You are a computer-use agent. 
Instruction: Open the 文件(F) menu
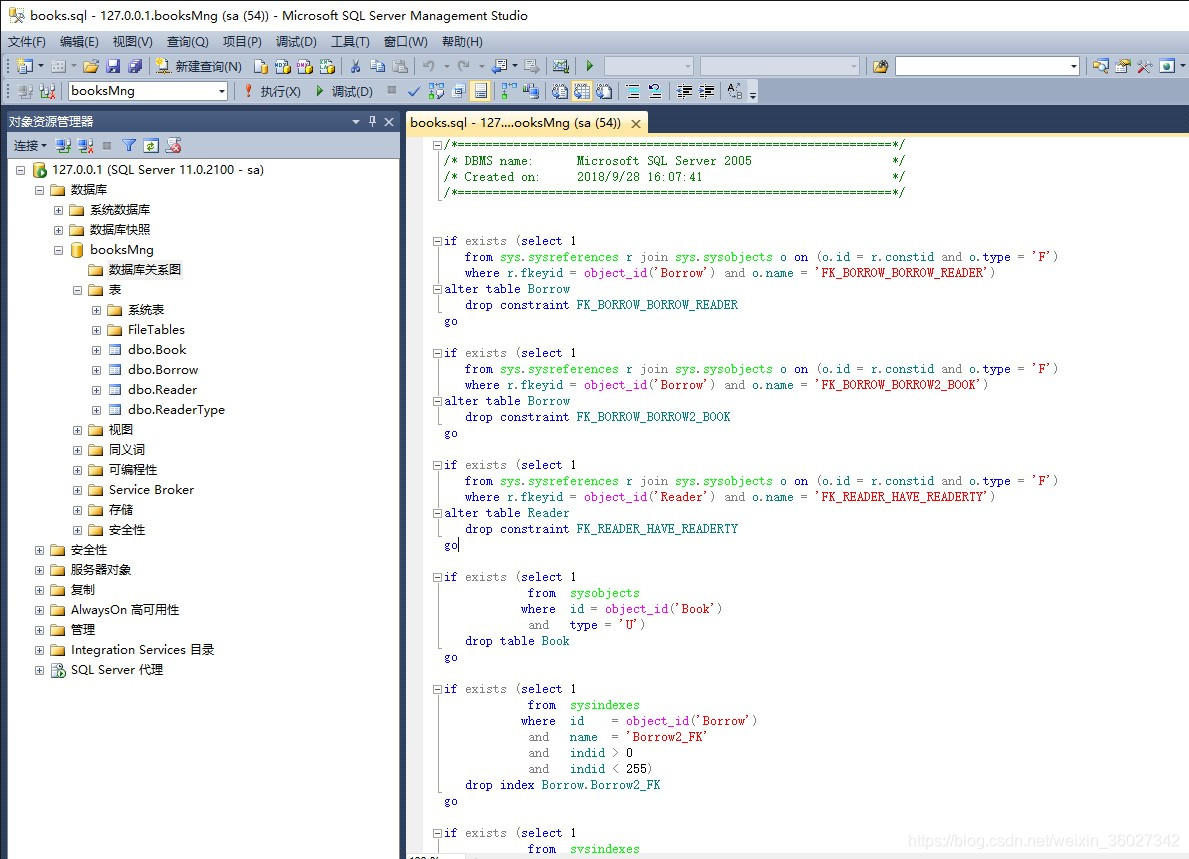[27, 42]
